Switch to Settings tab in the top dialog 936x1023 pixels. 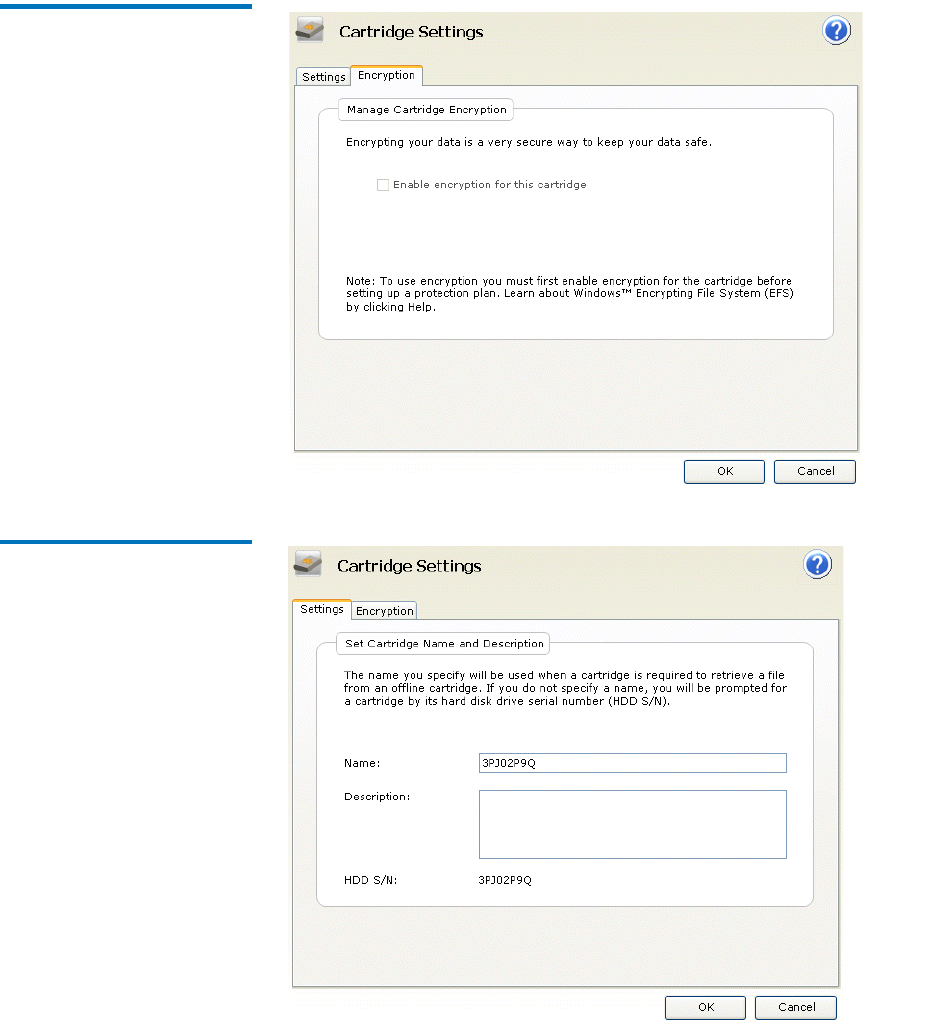click(324, 77)
